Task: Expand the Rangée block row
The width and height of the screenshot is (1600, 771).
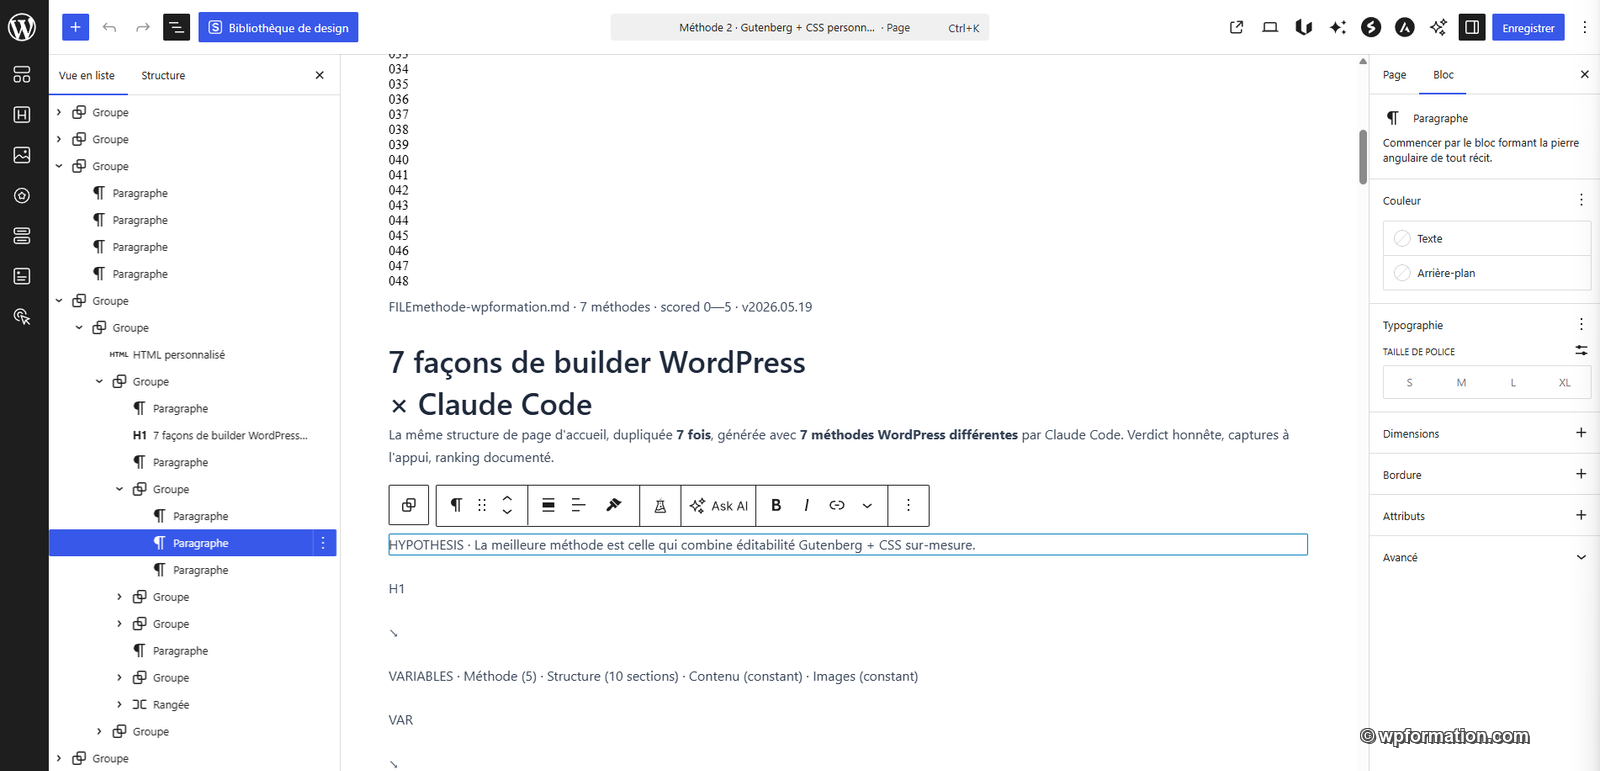Action: 119,705
